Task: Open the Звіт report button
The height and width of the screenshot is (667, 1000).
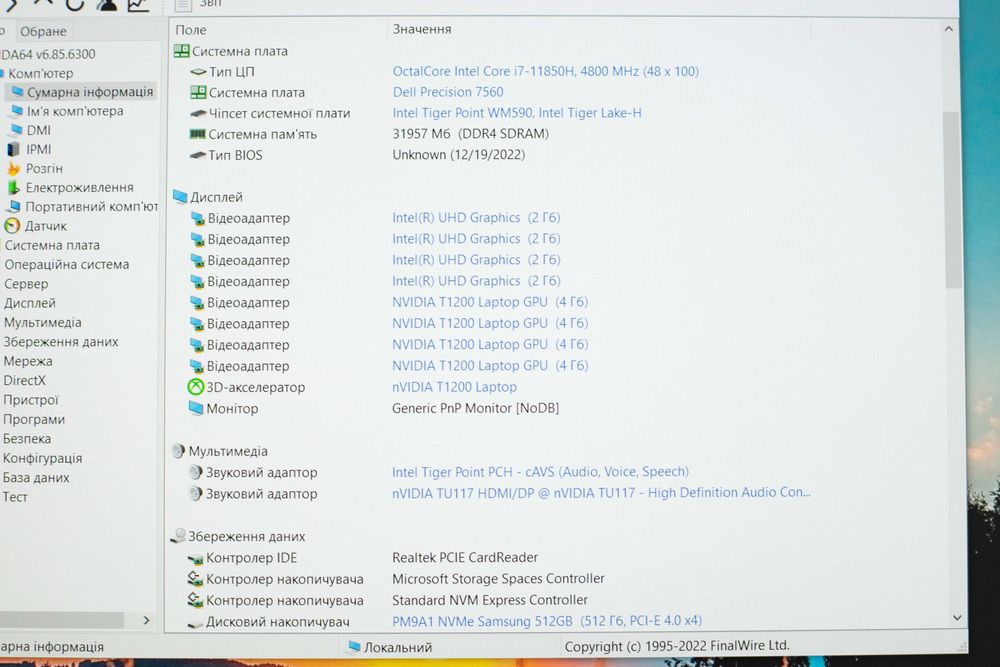Action: 199,4
